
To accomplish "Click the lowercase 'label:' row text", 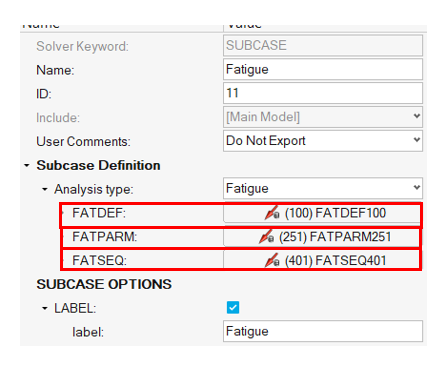I will (x=88, y=332).
